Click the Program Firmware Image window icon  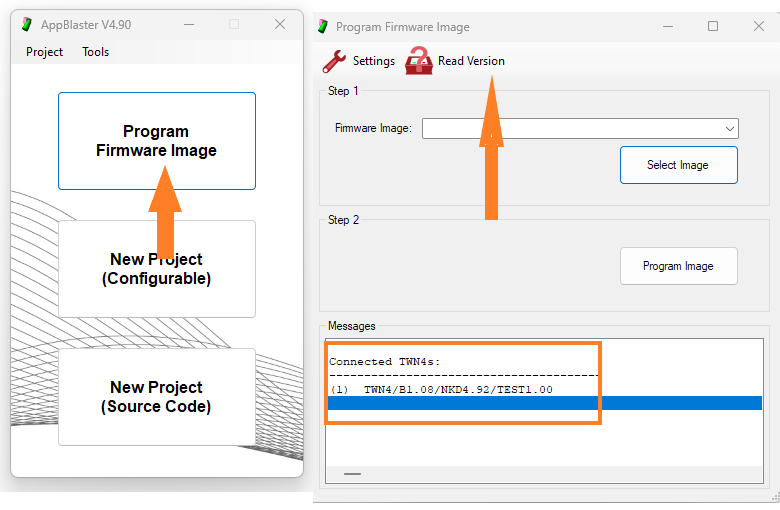pos(323,26)
